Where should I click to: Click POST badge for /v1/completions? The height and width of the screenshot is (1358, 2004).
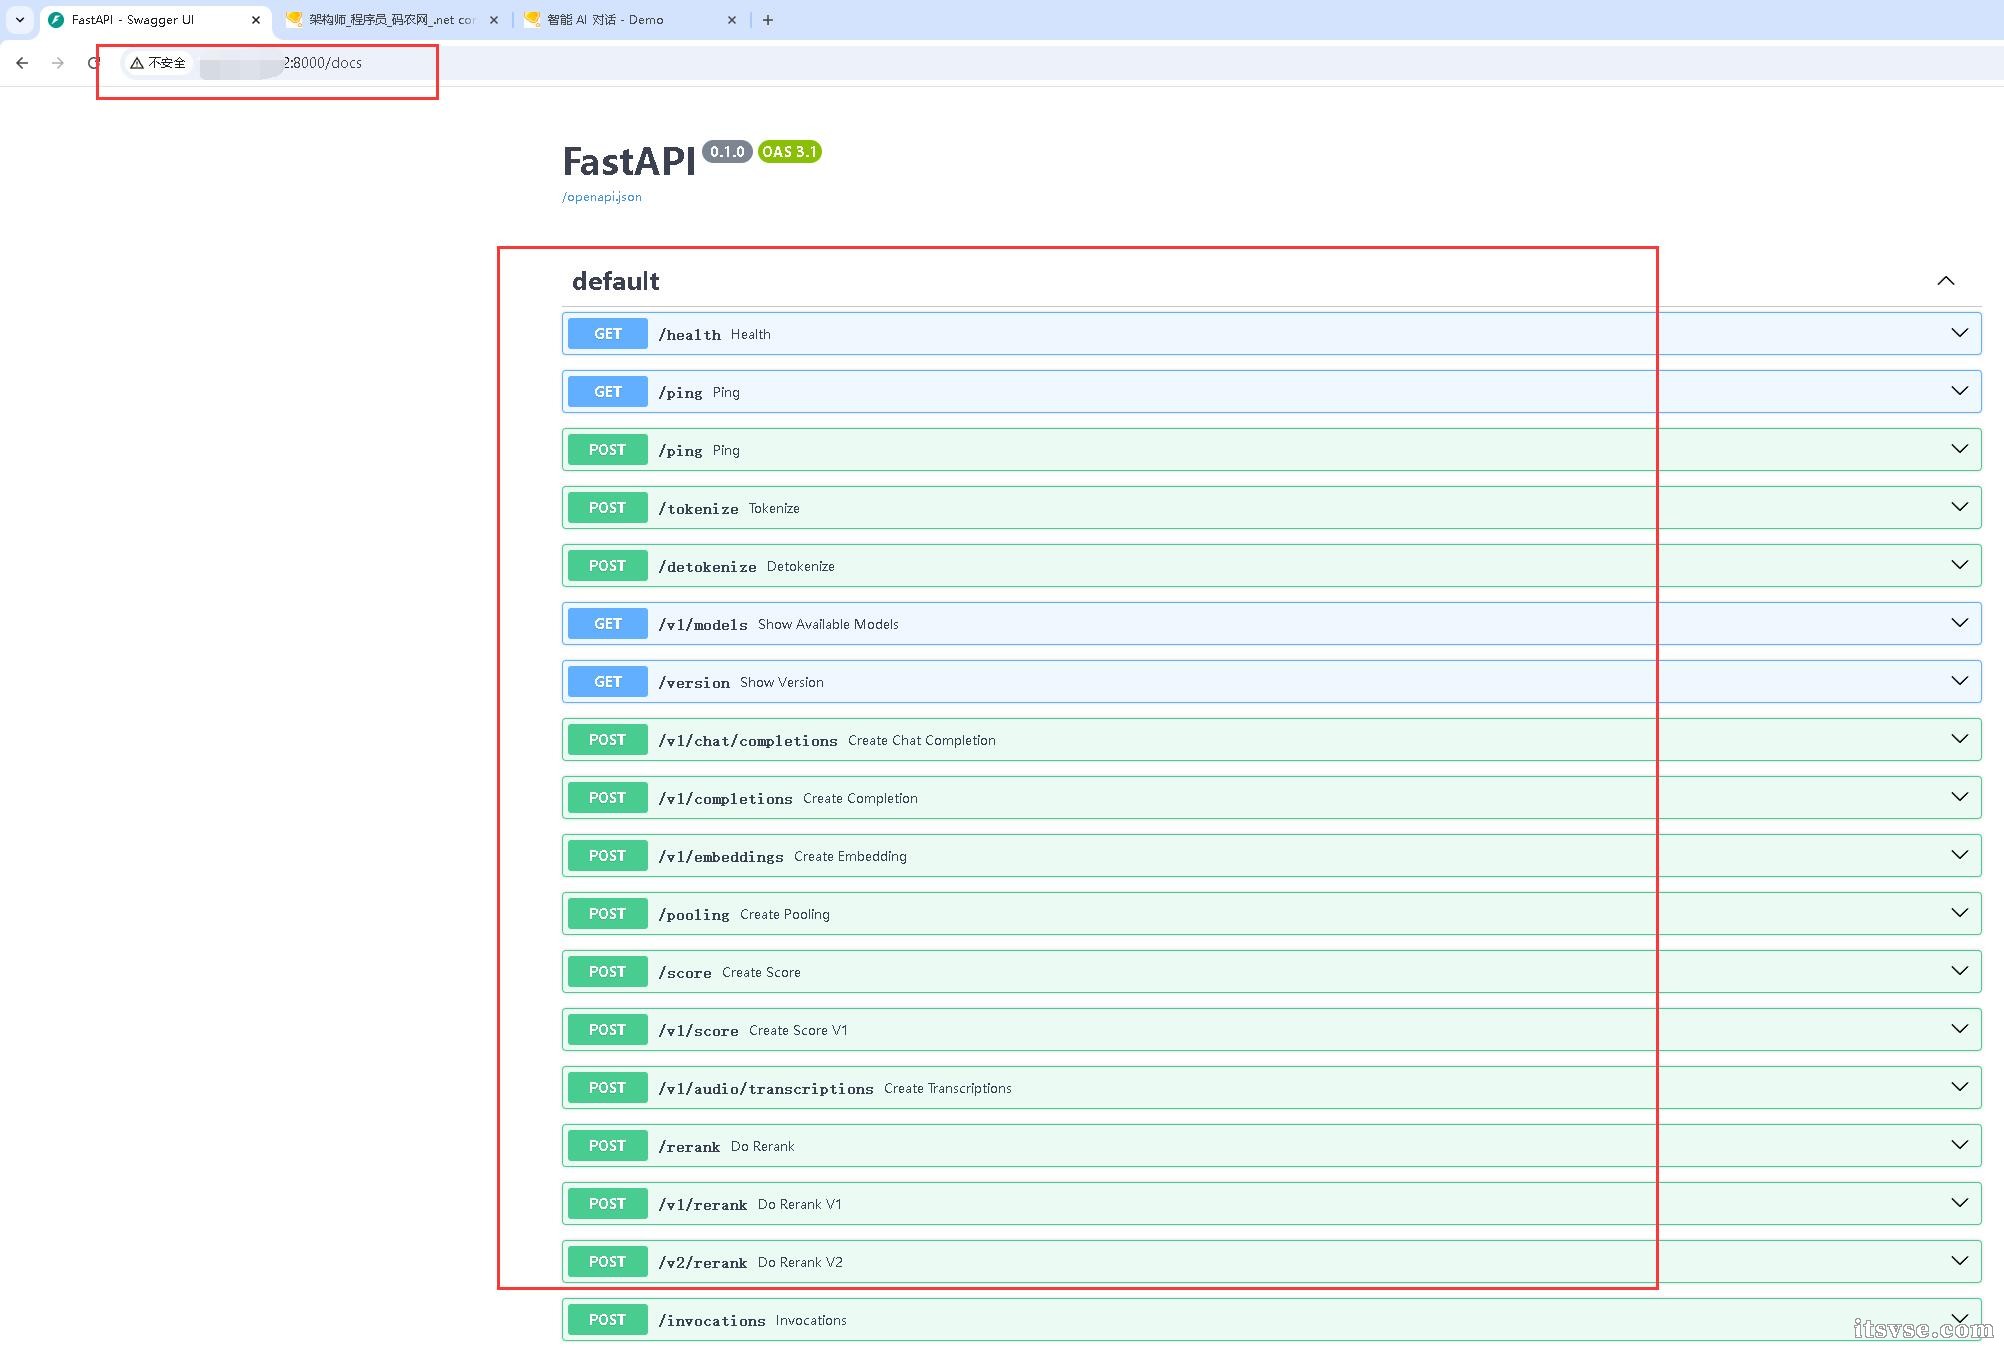pos(608,798)
